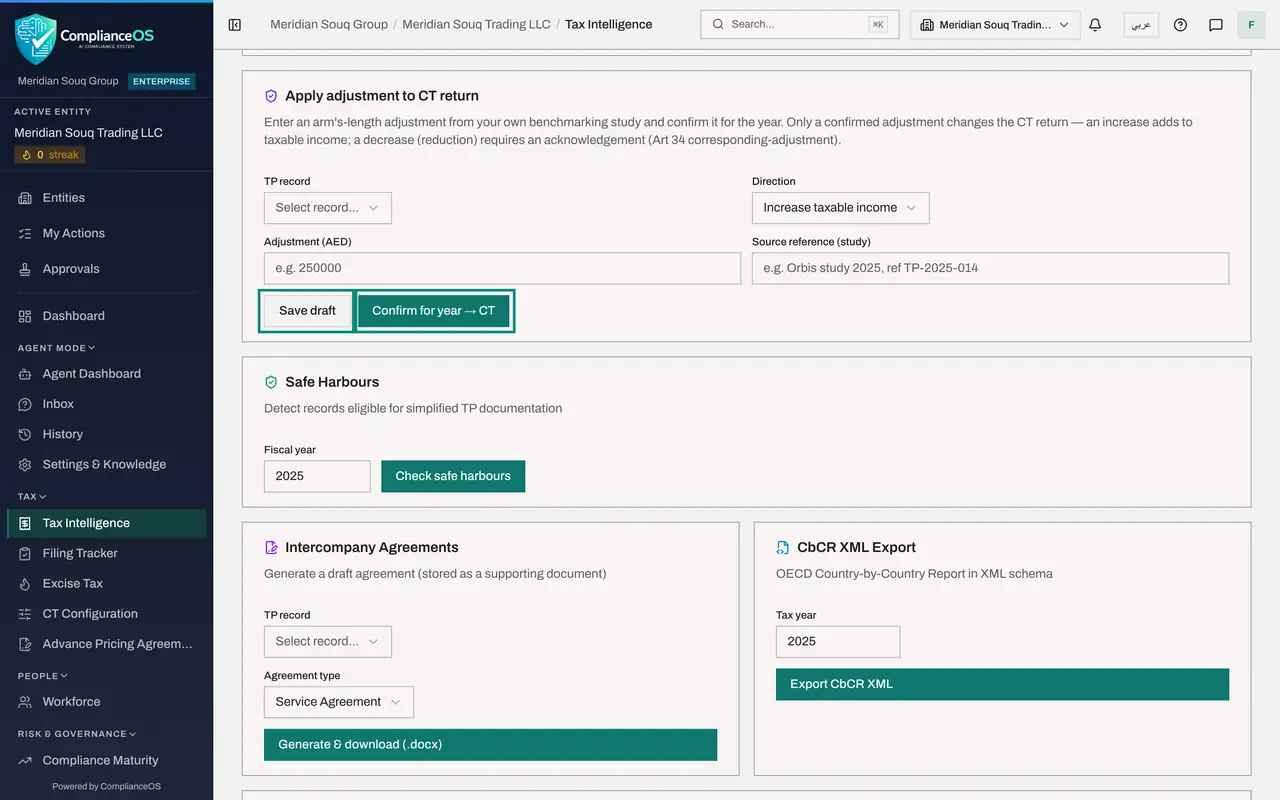Open the Meridian Souq Trading entity switcher

click(x=995, y=25)
